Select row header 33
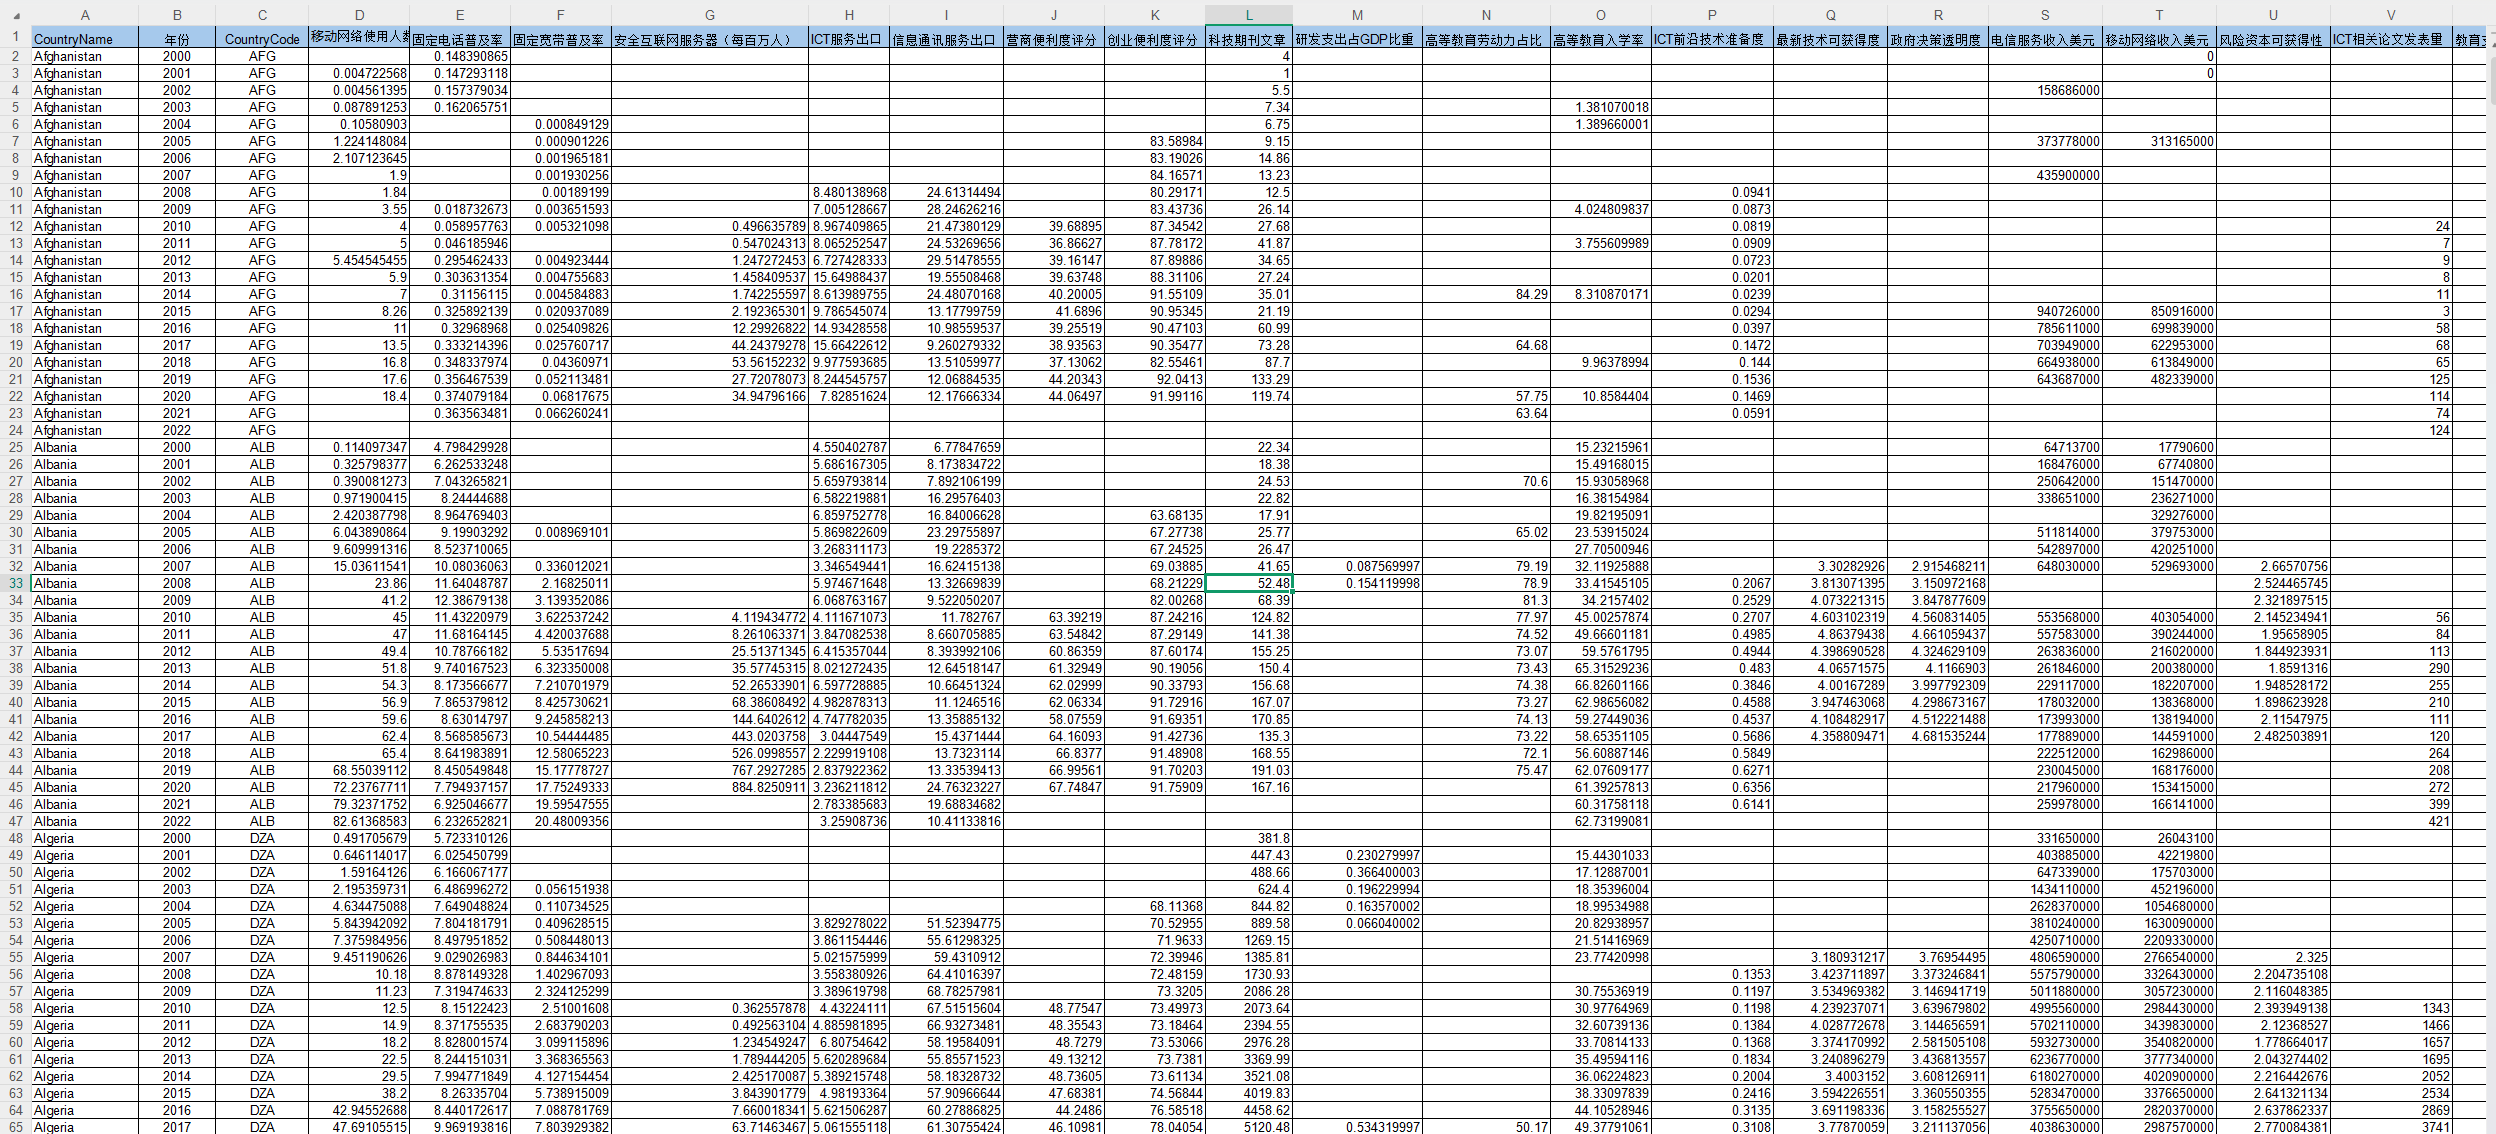This screenshot has width=2496, height=1134. [x=15, y=583]
